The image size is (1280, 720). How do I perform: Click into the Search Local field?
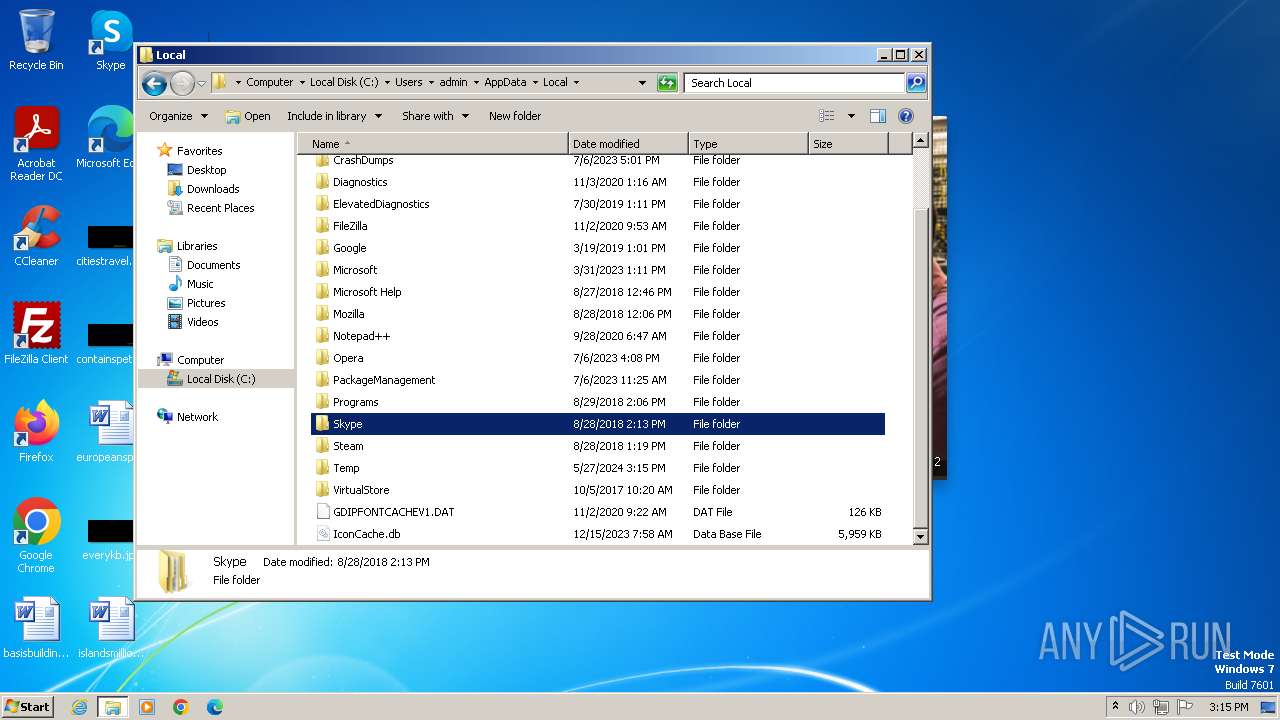click(x=795, y=83)
